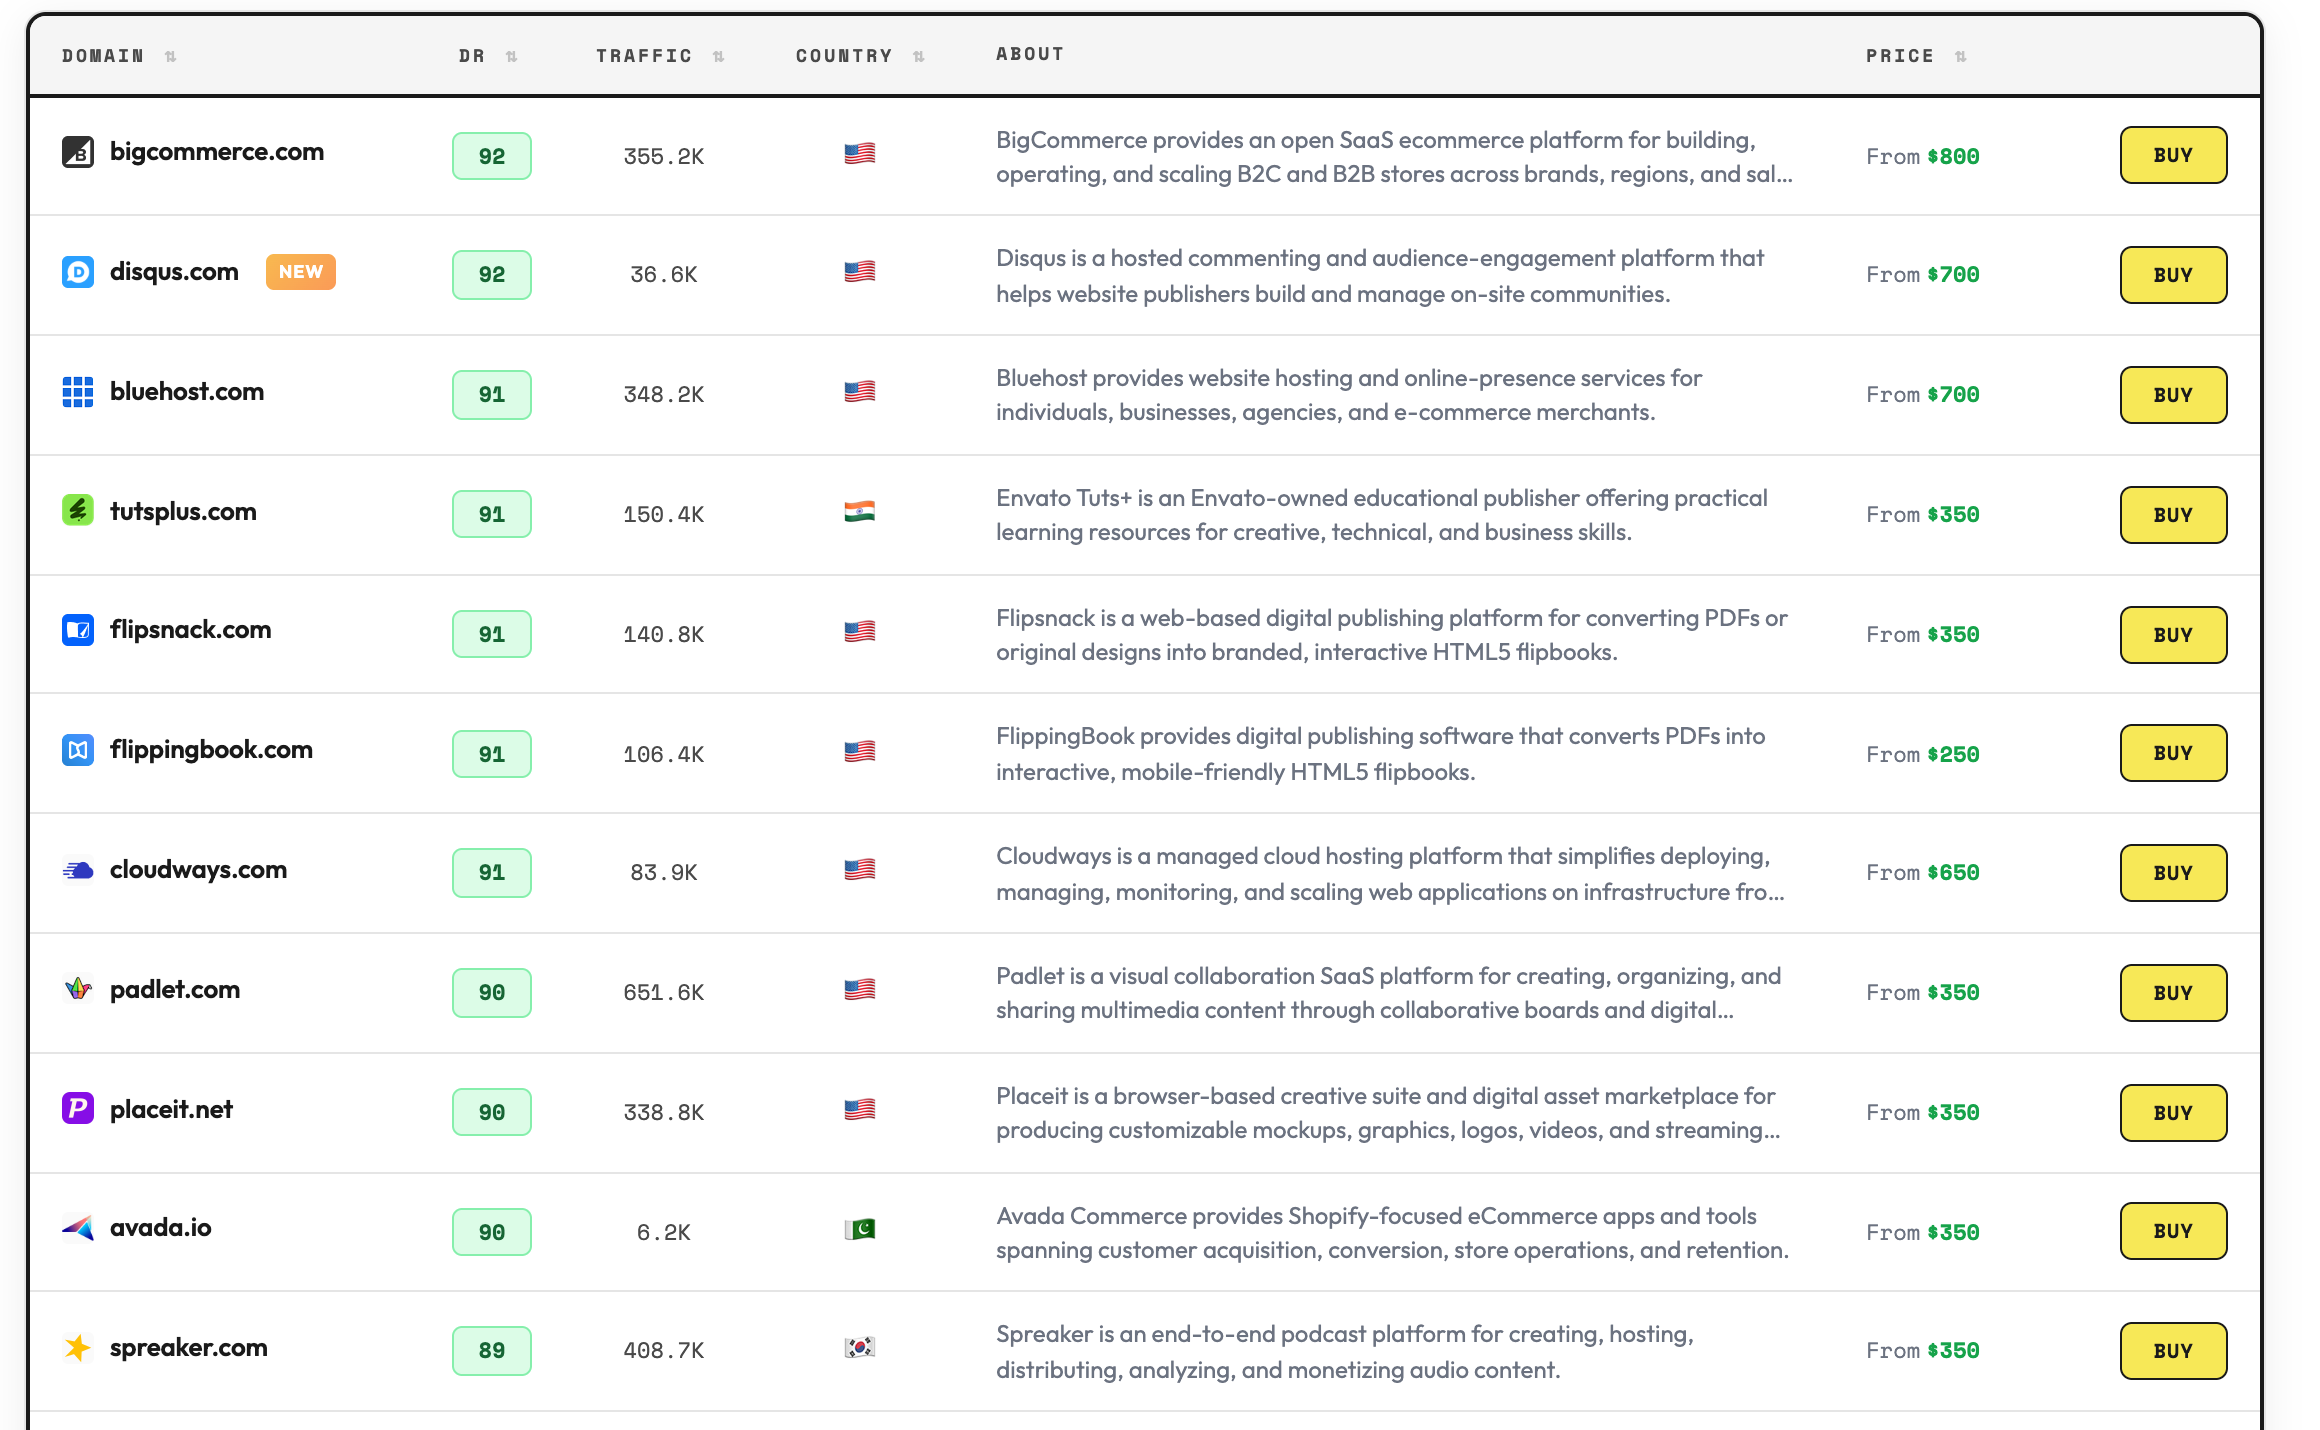Open the padlet.com domain link
This screenshot has height=1430, width=2320.
[175, 990]
